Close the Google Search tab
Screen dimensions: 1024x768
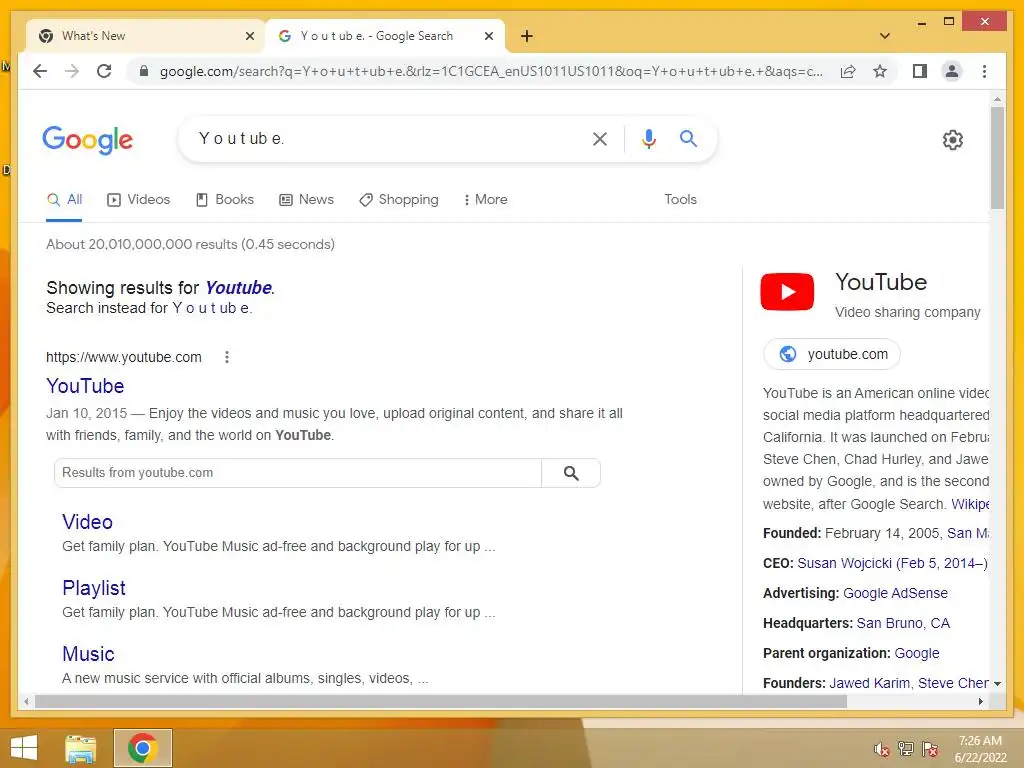(x=488, y=36)
